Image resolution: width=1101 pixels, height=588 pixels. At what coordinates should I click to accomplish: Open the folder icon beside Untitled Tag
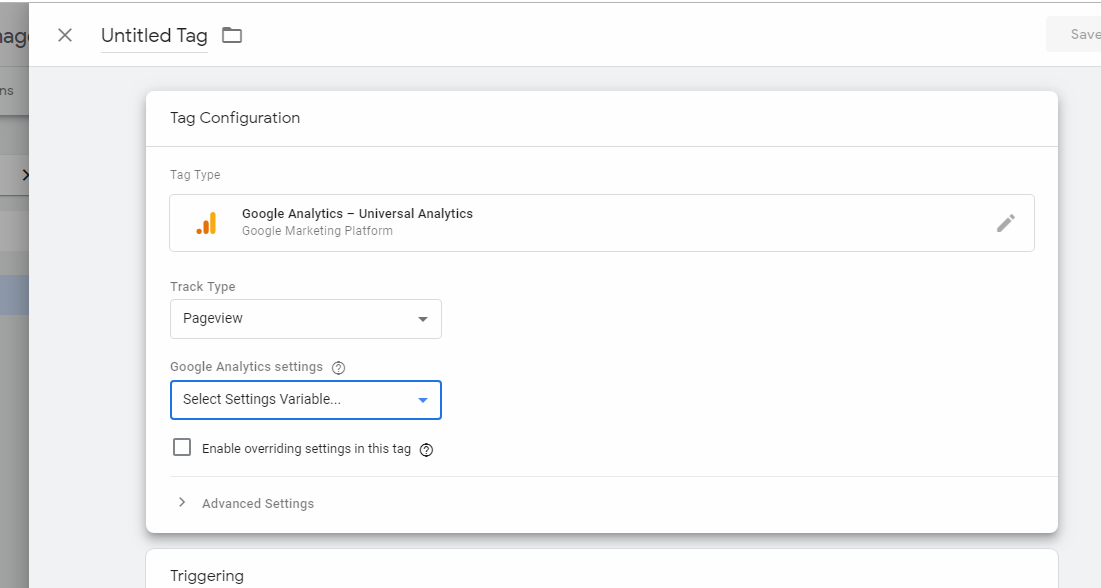(232, 35)
